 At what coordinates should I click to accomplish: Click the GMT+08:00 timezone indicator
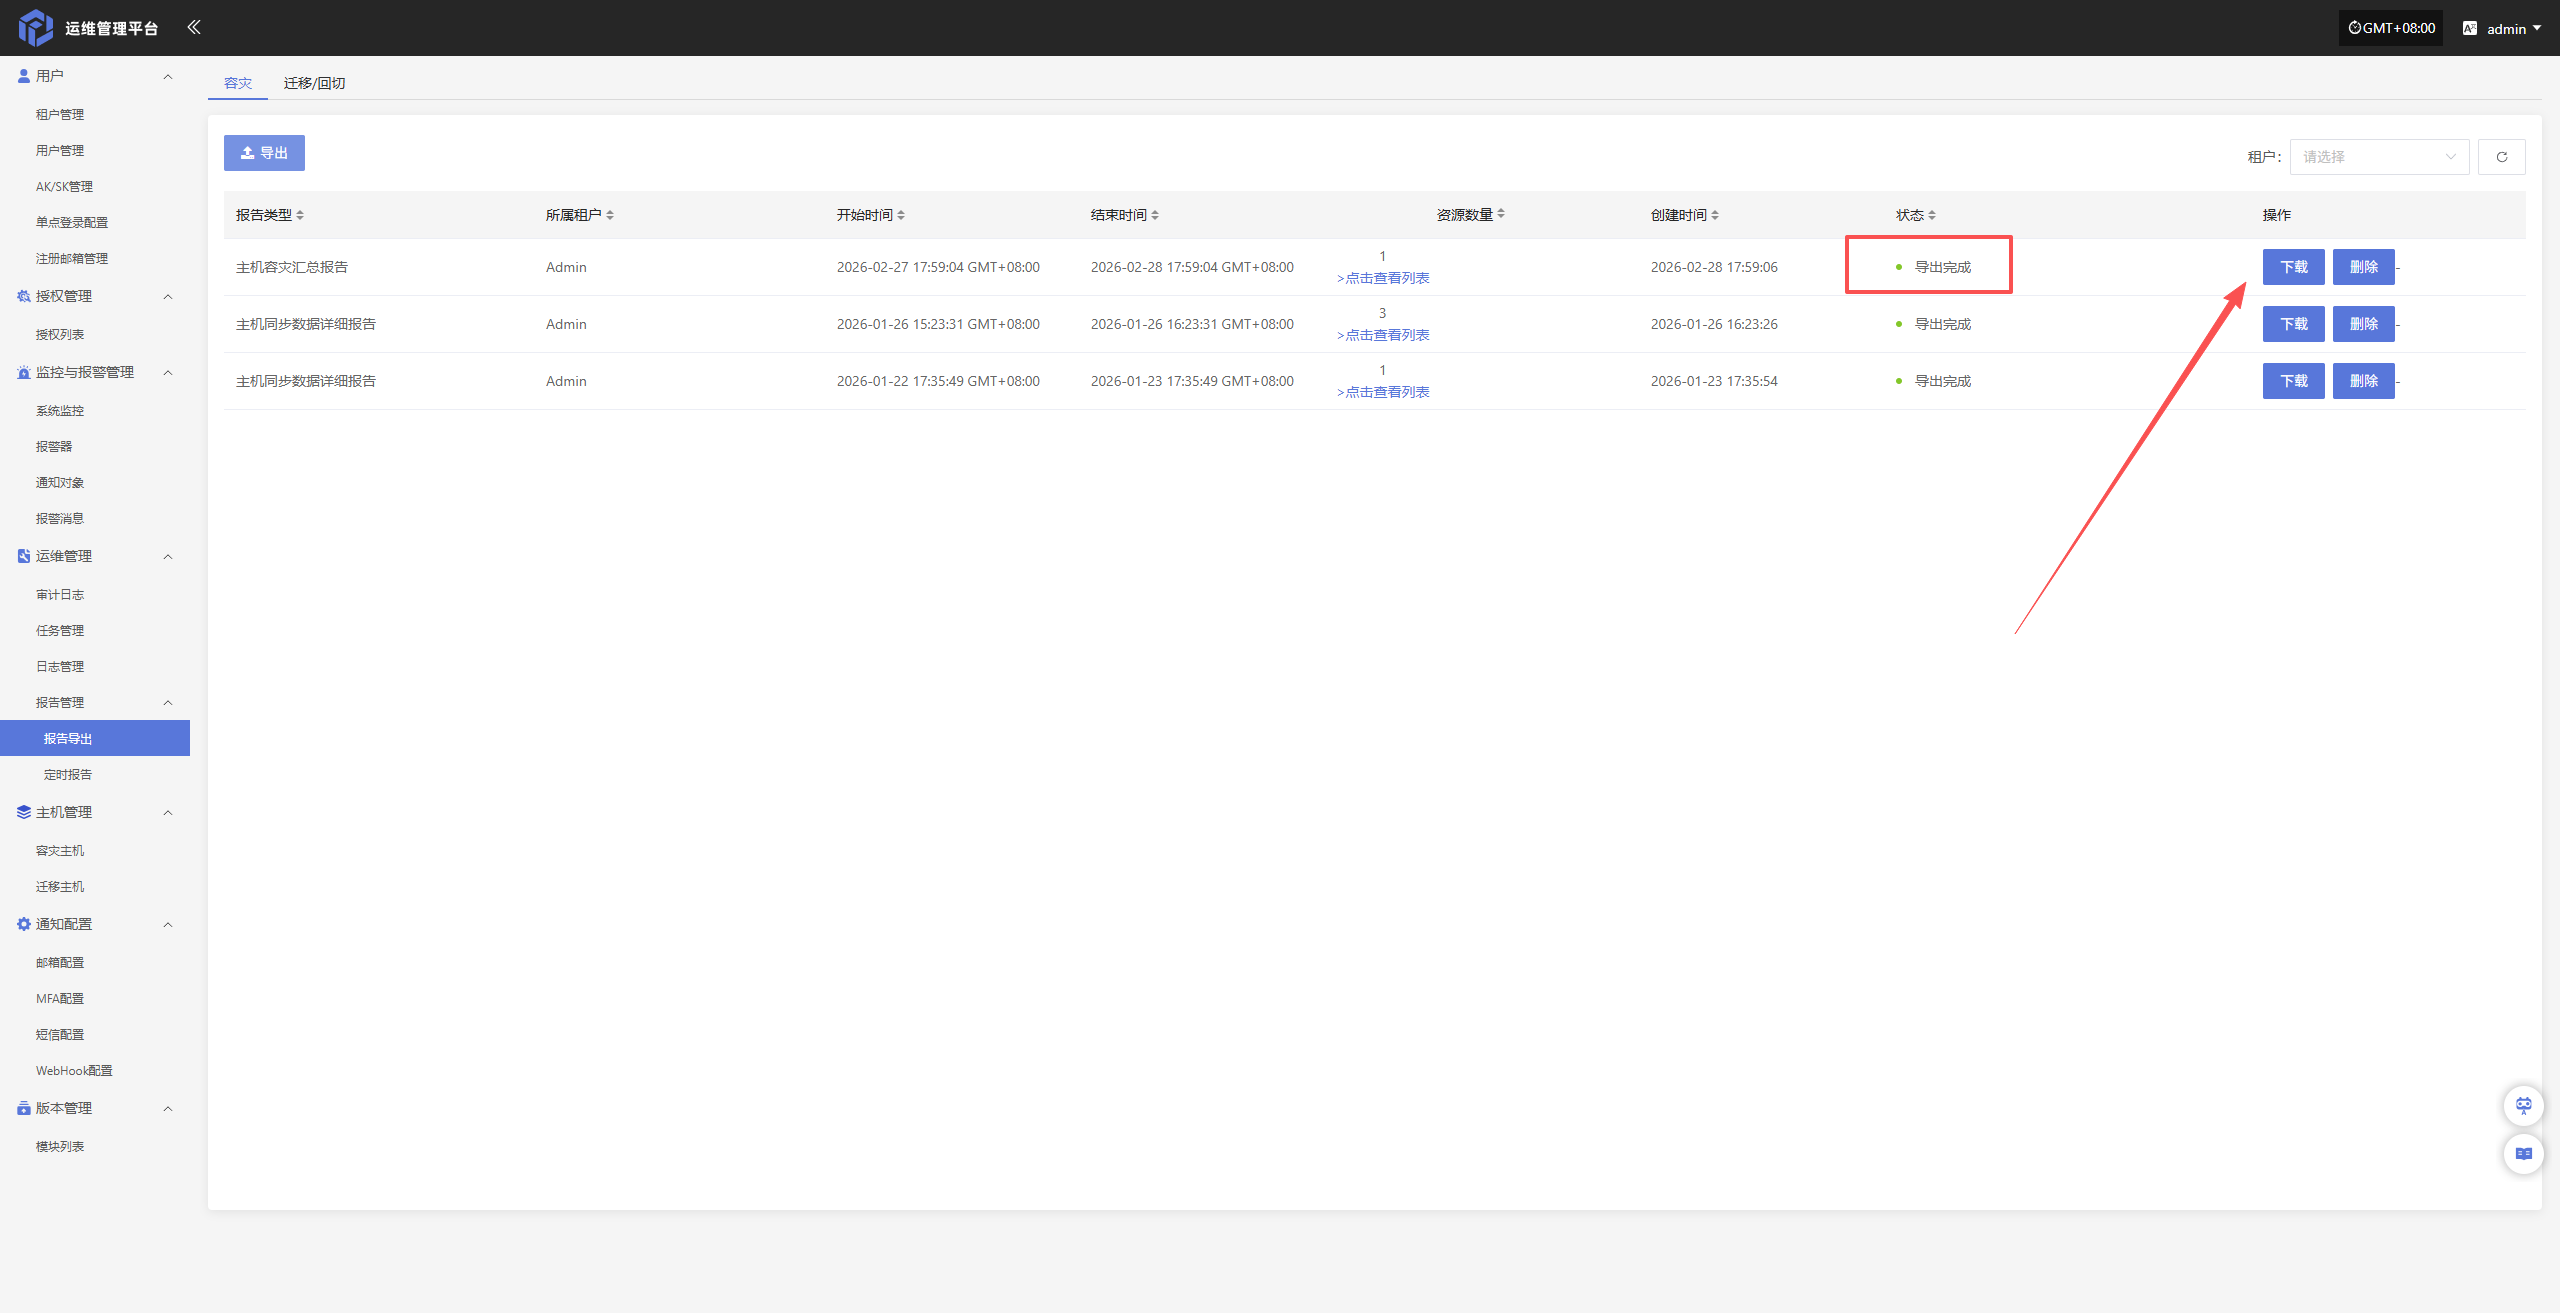pos(2391,28)
